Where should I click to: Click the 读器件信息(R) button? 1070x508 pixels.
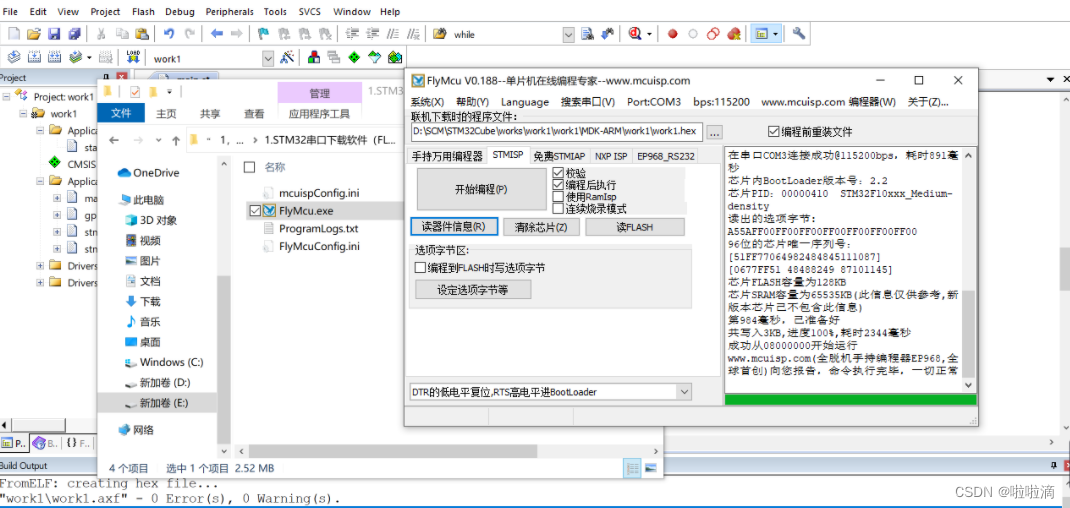[x=454, y=227]
